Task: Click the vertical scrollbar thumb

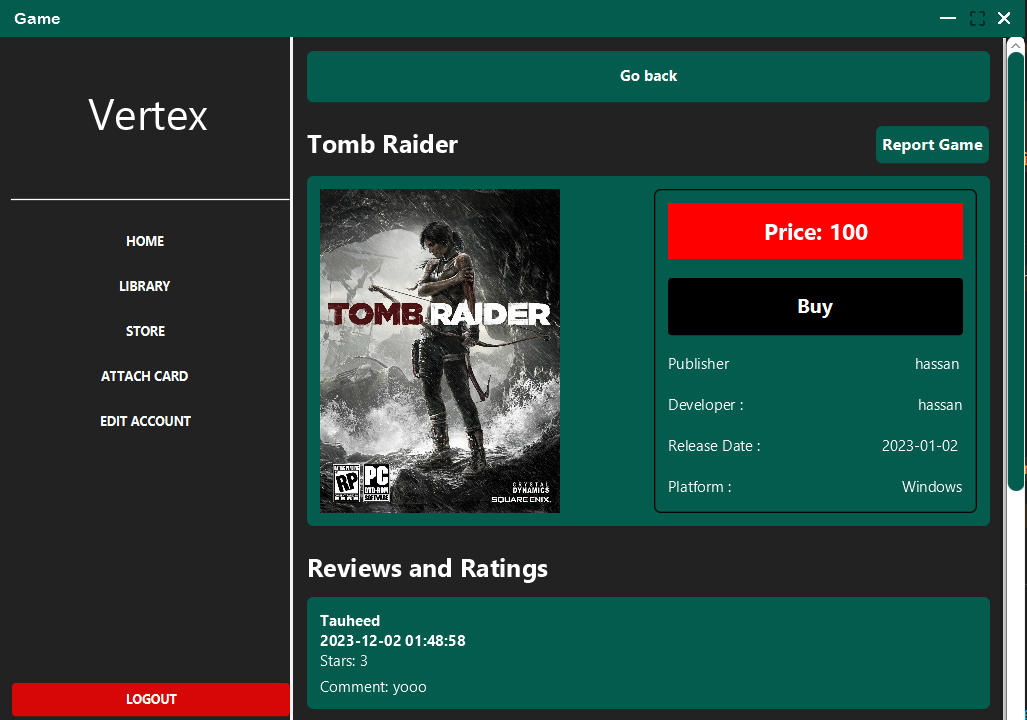Action: [1015, 271]
